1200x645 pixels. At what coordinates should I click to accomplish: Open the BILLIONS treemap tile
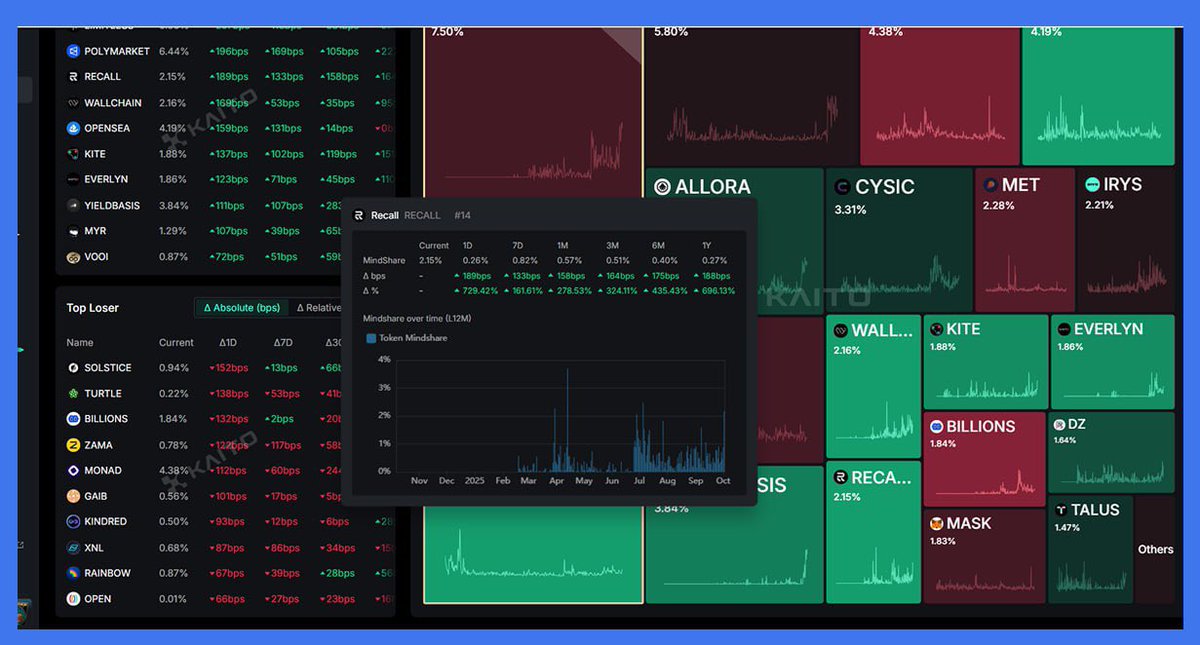(984, 459)
